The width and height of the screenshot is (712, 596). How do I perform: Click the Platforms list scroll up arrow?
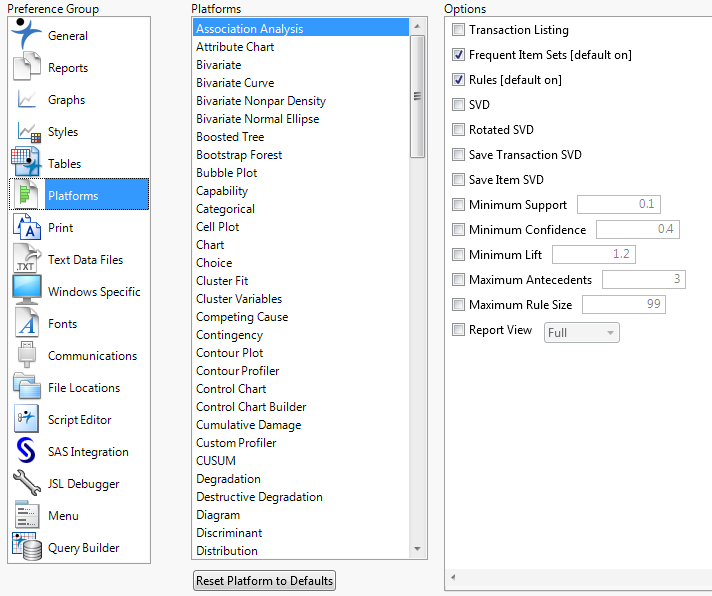tap(417, 26)
